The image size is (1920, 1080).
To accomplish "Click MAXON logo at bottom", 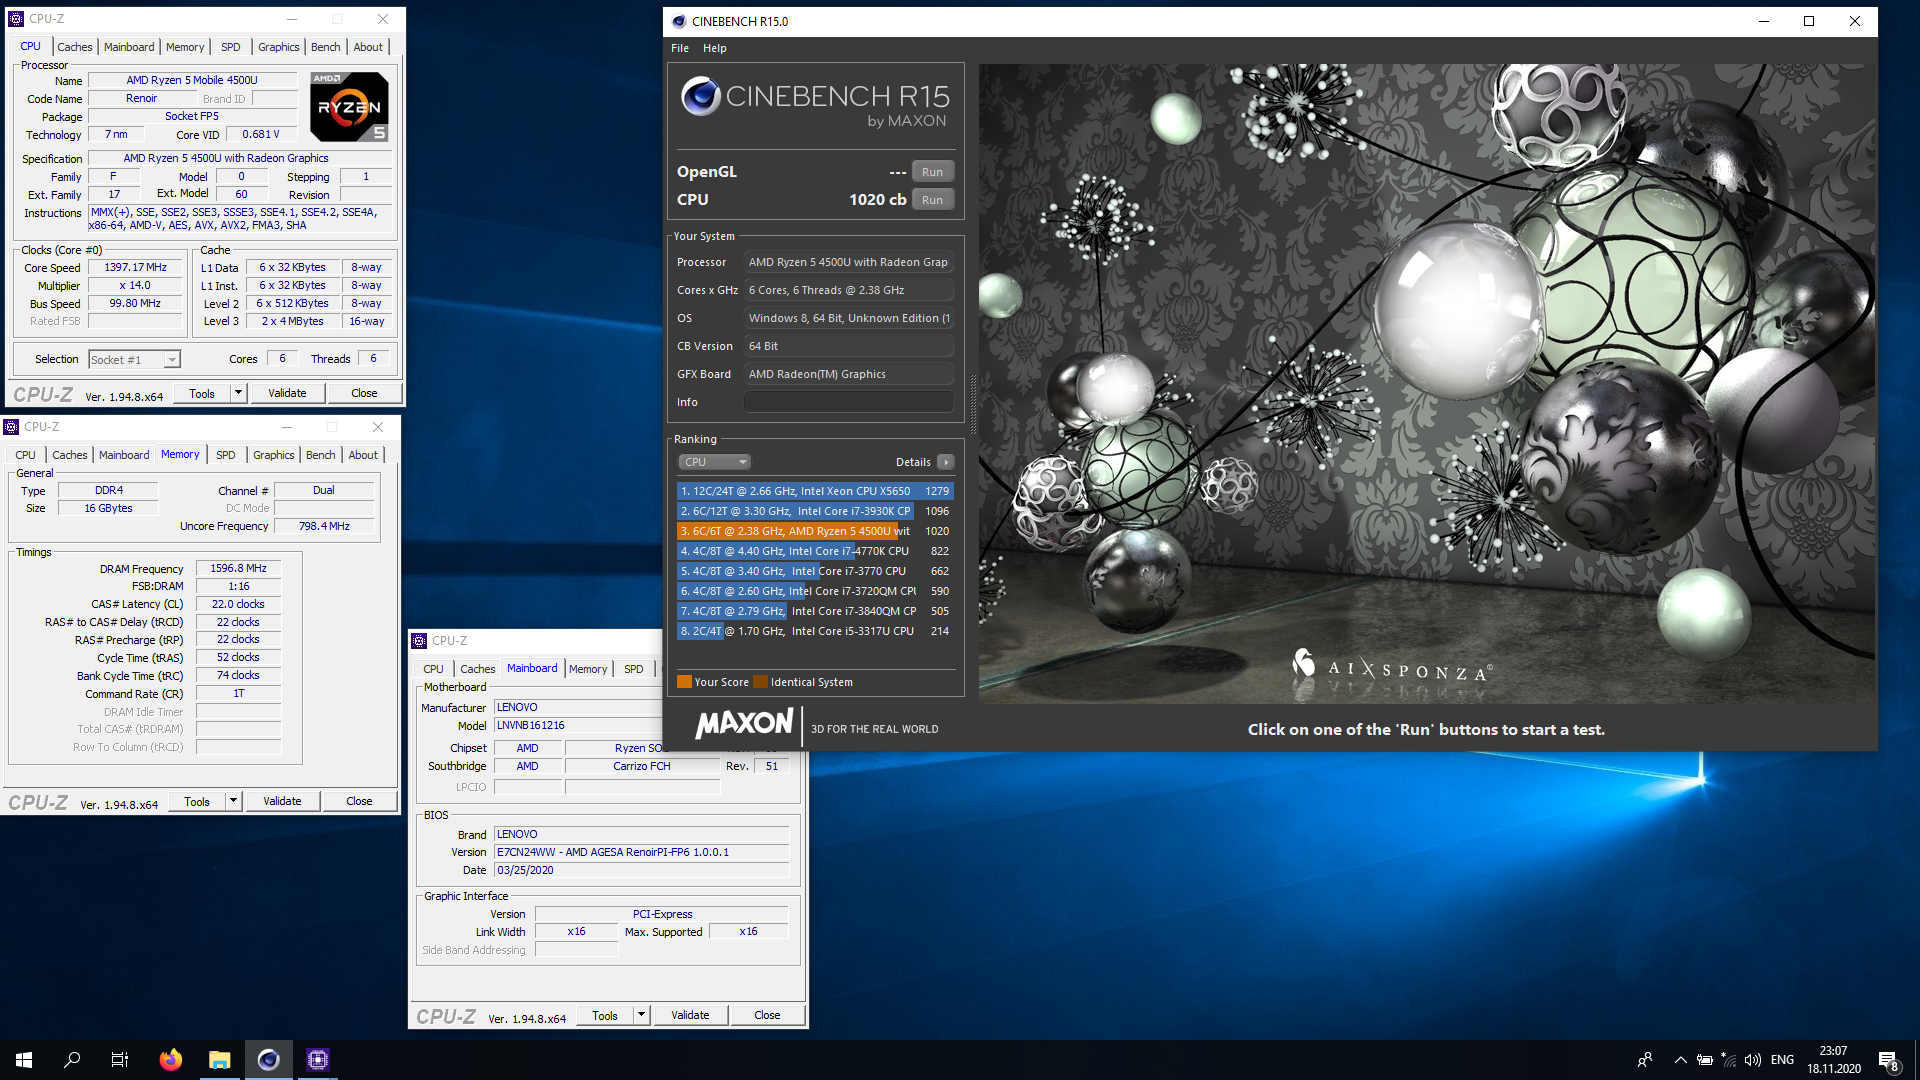I will [x=744, y=724].
